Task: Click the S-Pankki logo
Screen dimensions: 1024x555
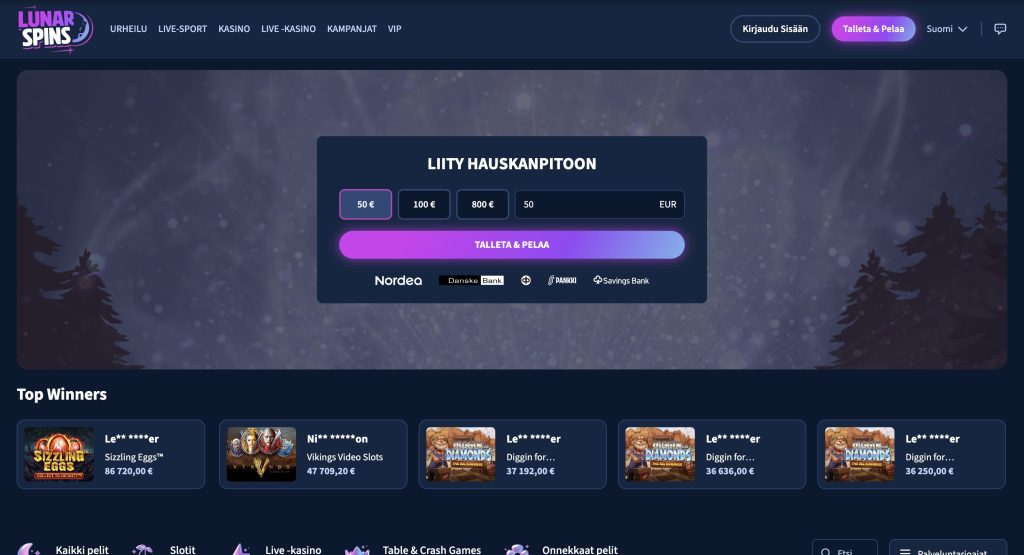Action: point(562,280)
